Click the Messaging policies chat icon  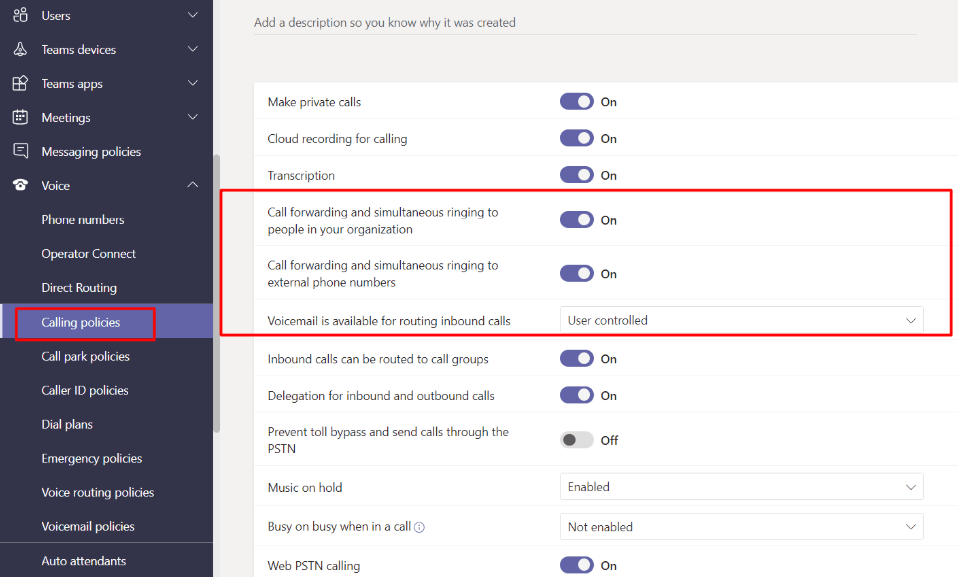coord(20,151)
